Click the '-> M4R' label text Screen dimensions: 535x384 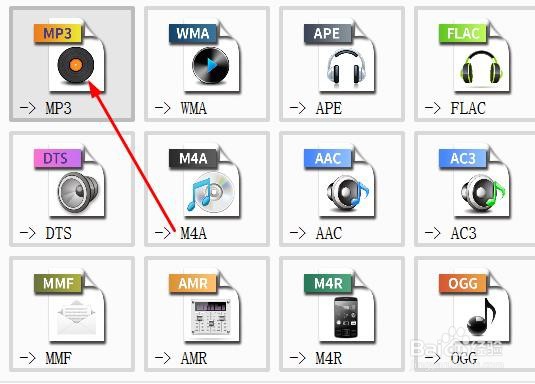click(x=316, y=358)
